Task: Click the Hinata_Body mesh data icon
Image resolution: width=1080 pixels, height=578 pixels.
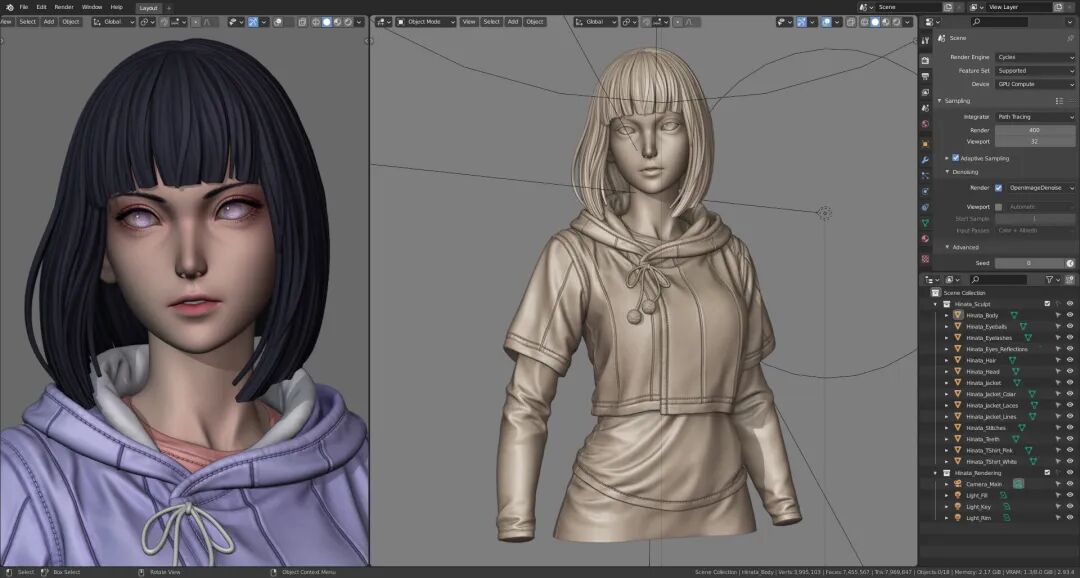Action: tap(1014, 316)
